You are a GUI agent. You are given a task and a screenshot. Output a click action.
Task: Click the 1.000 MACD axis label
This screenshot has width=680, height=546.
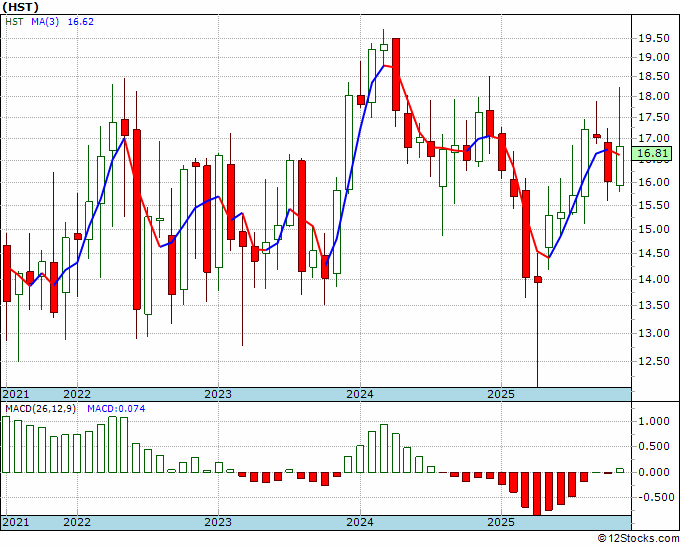(654, 422)
